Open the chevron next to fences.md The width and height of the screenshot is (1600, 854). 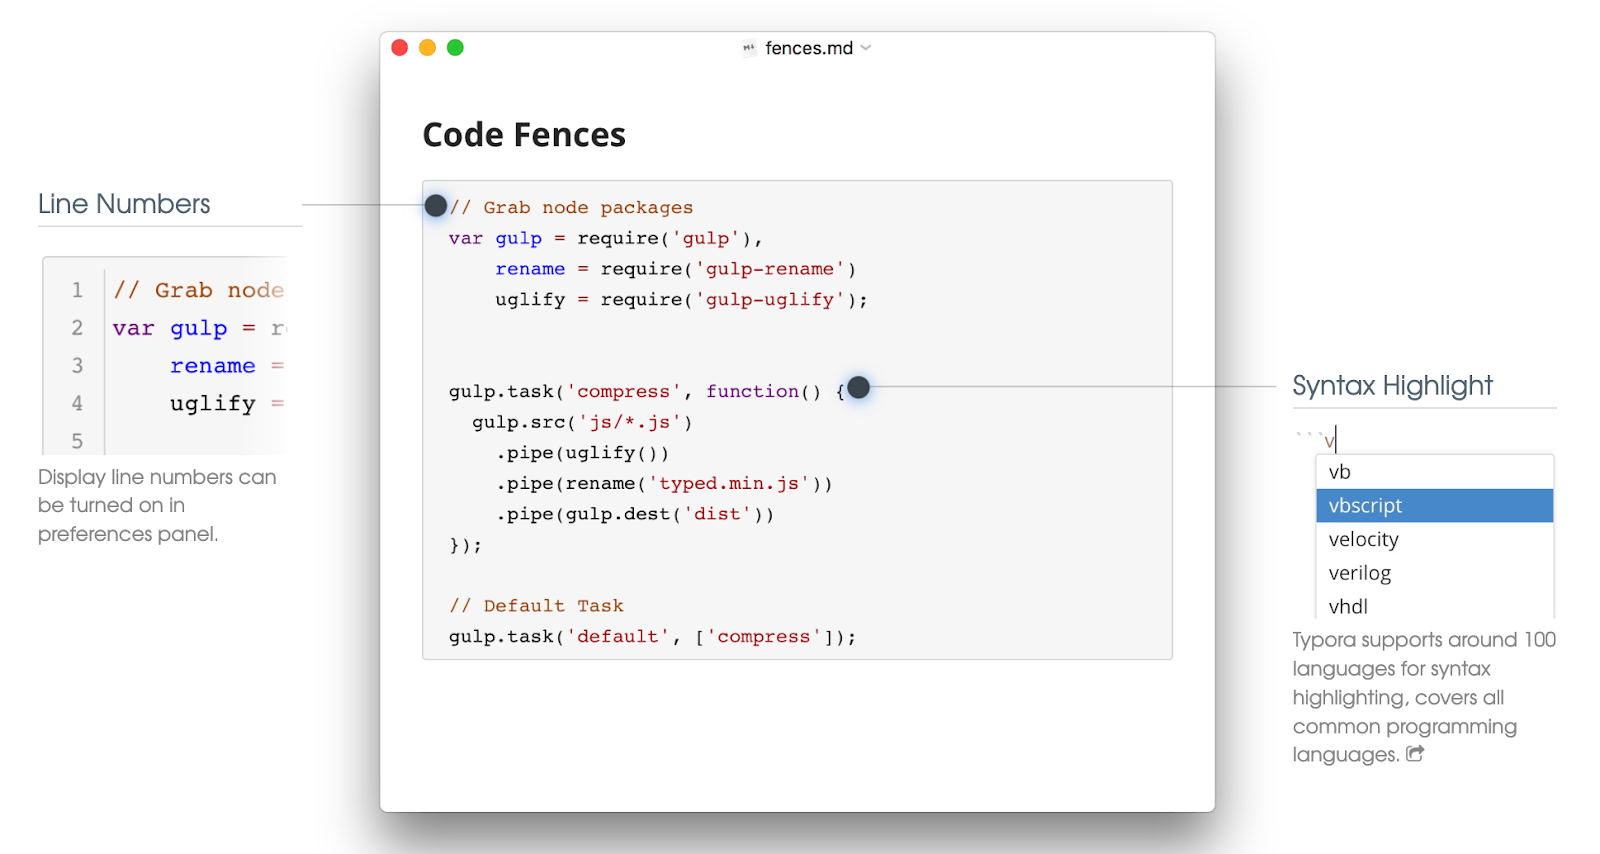click(x=866, y=47)
